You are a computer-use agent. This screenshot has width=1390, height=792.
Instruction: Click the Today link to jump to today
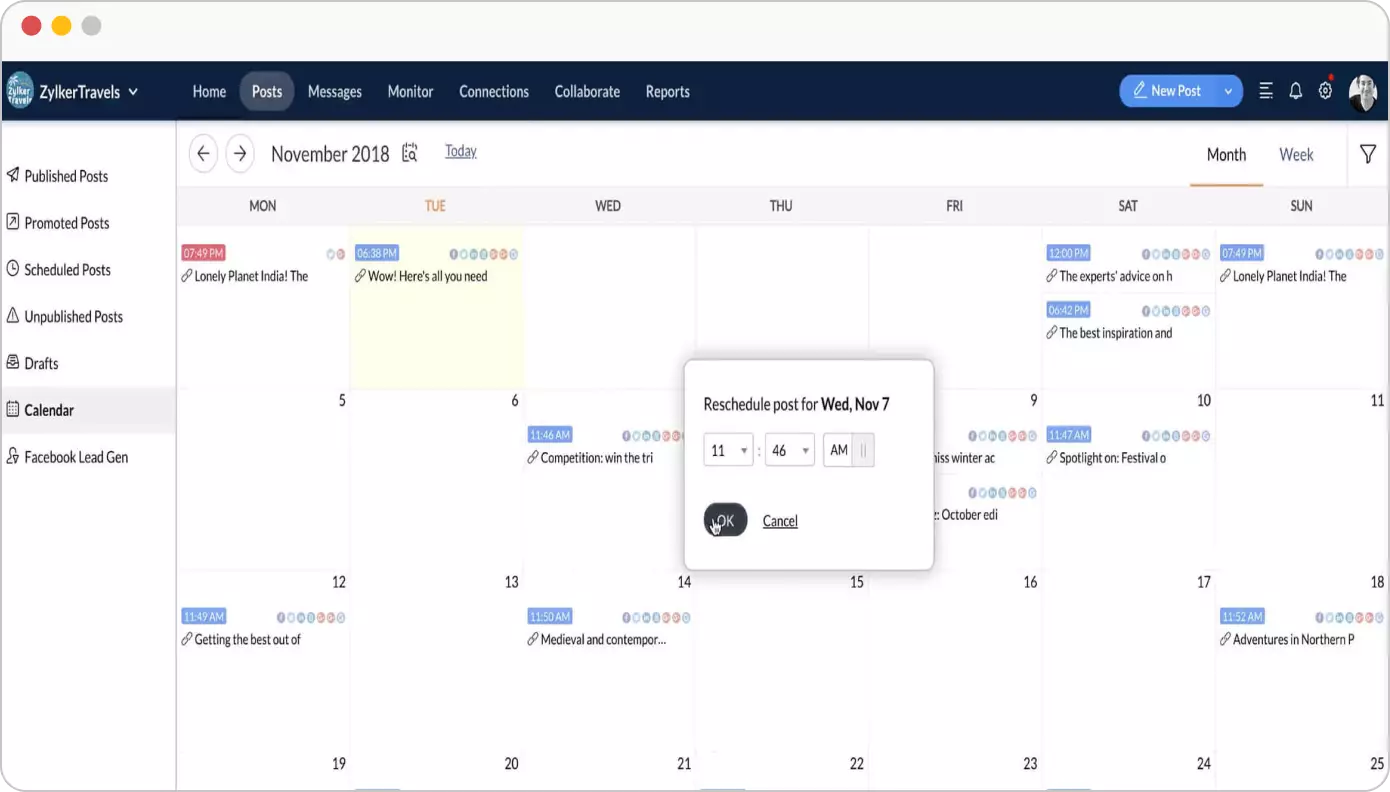[x=460, y=150]
